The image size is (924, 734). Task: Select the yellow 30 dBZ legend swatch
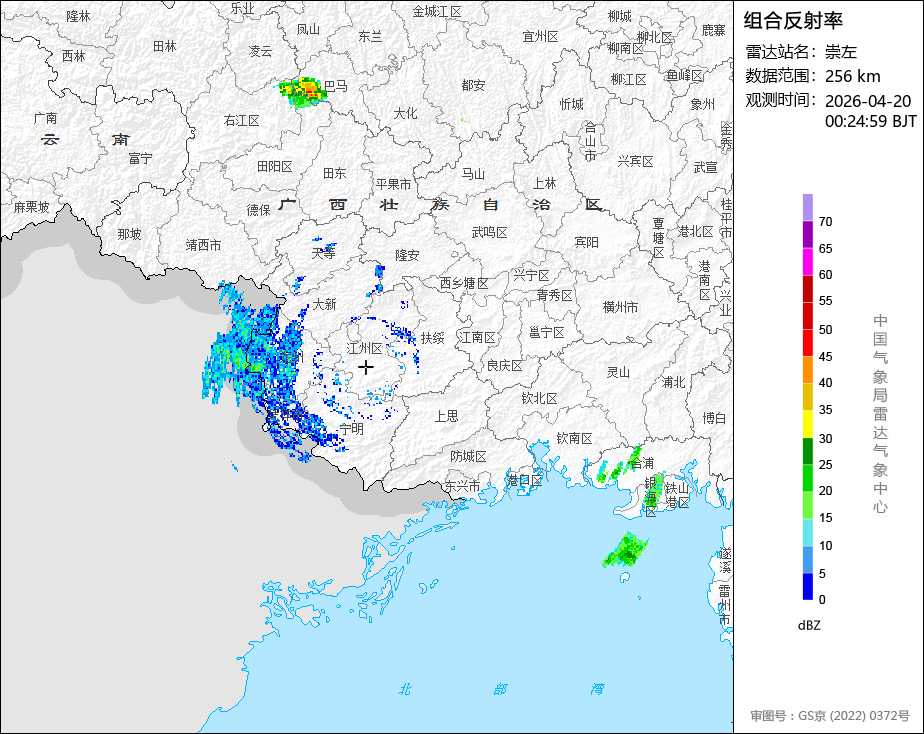(807, 424)
